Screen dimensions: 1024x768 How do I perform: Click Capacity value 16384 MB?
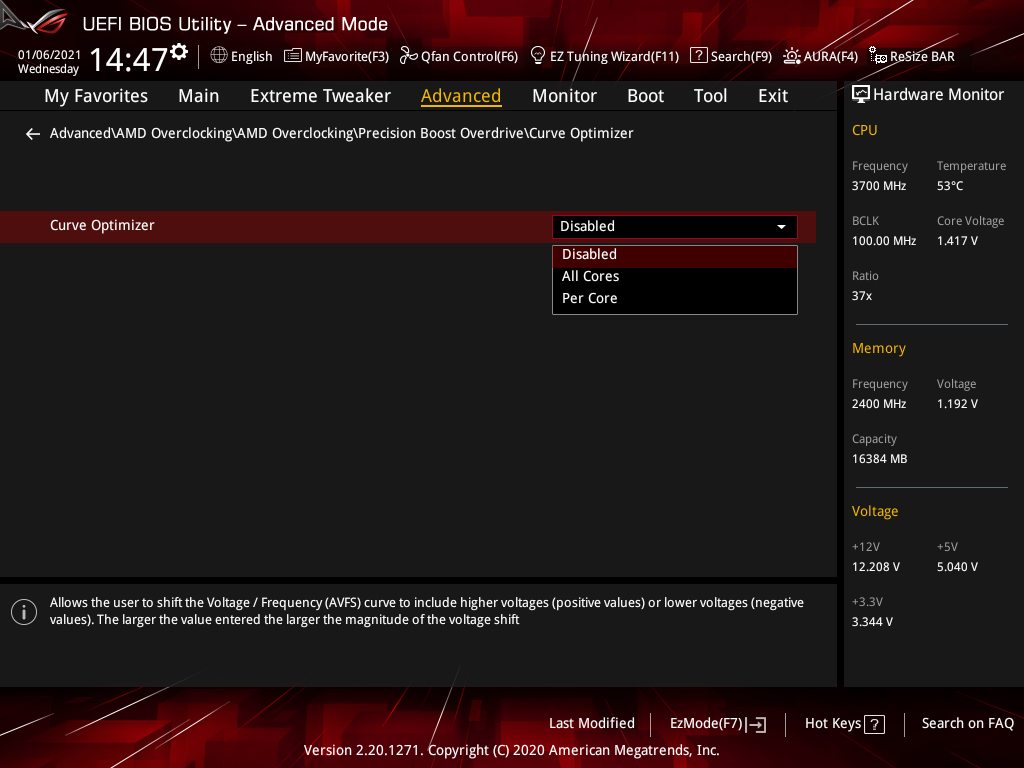pos(879,459)
